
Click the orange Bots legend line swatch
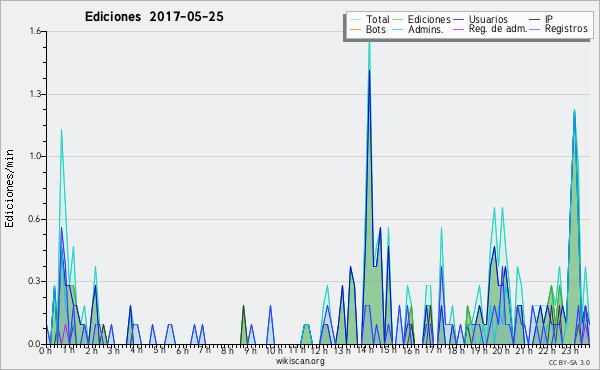(355, 29)
